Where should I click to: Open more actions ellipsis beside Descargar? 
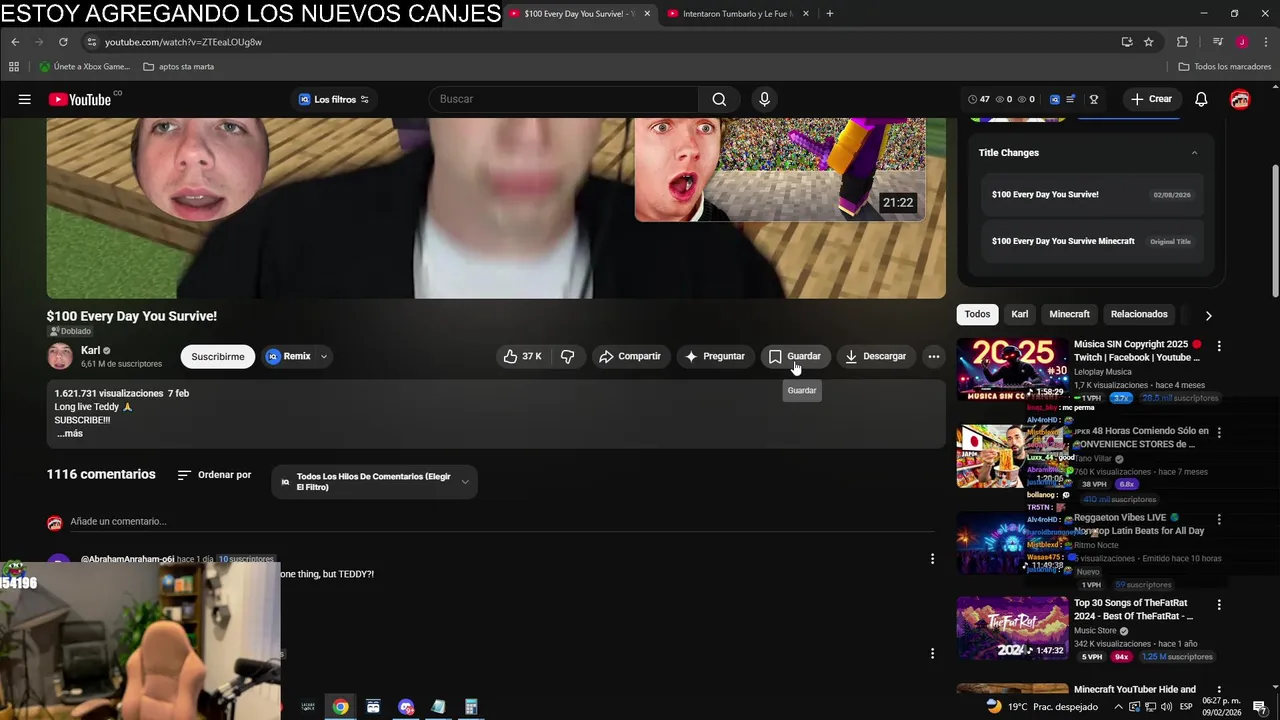pos(933,356)
